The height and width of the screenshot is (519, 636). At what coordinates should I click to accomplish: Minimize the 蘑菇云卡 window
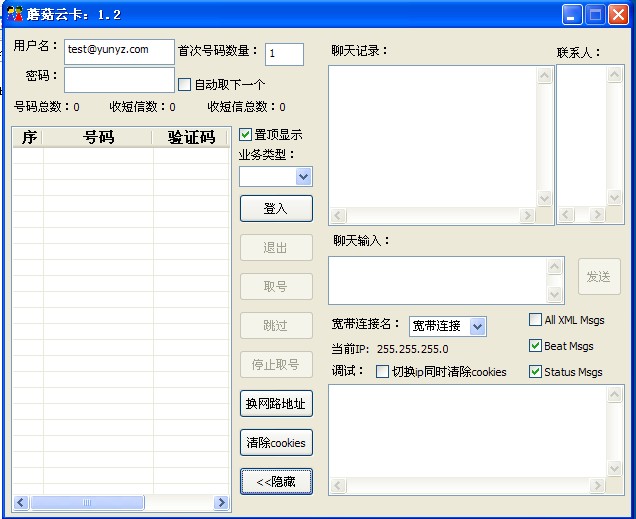pos(572,15)
